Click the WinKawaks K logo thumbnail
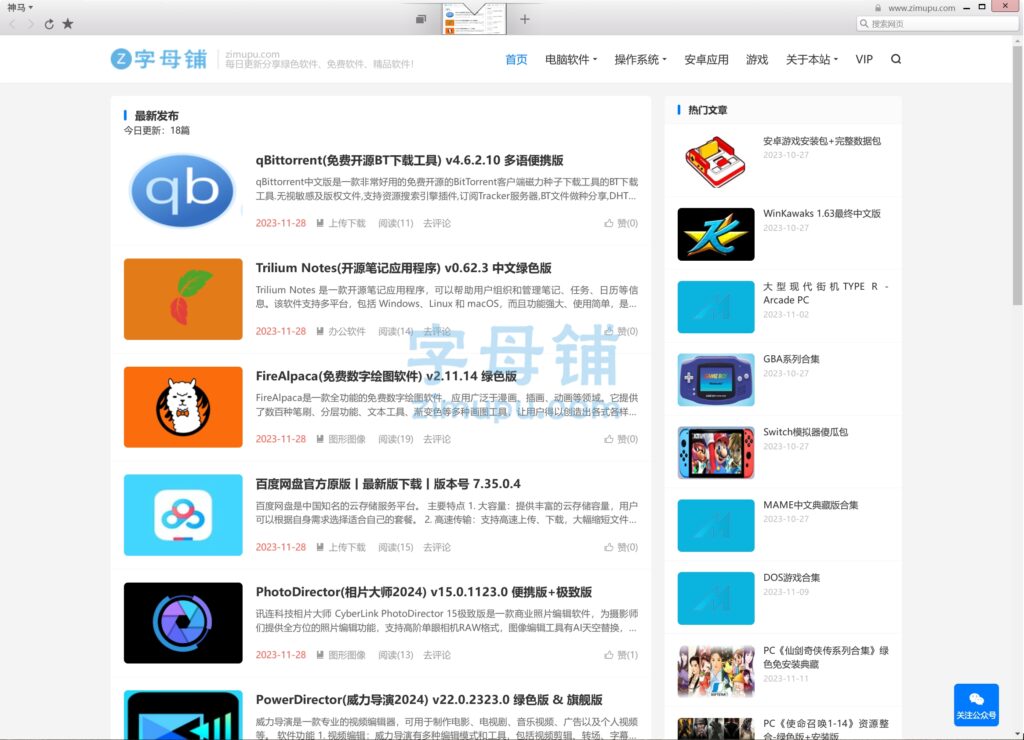 pyautogui.click(x=716, y=234)
